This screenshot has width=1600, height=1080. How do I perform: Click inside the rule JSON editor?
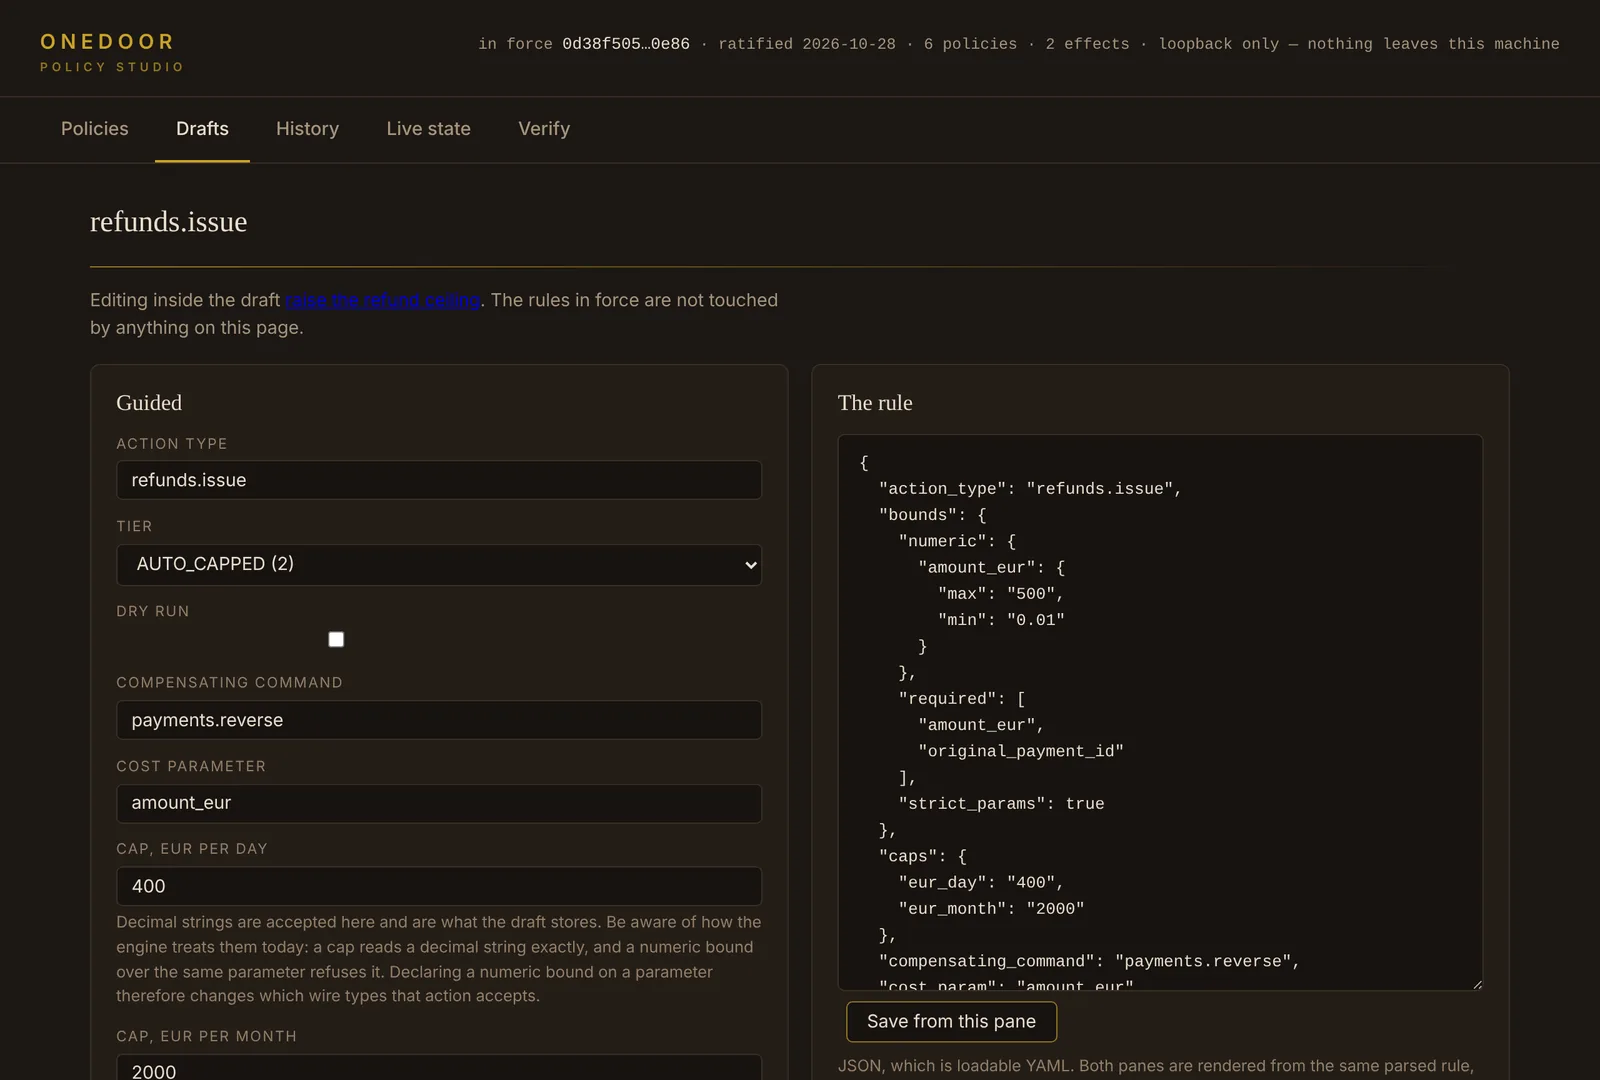tap(1160, 712)
